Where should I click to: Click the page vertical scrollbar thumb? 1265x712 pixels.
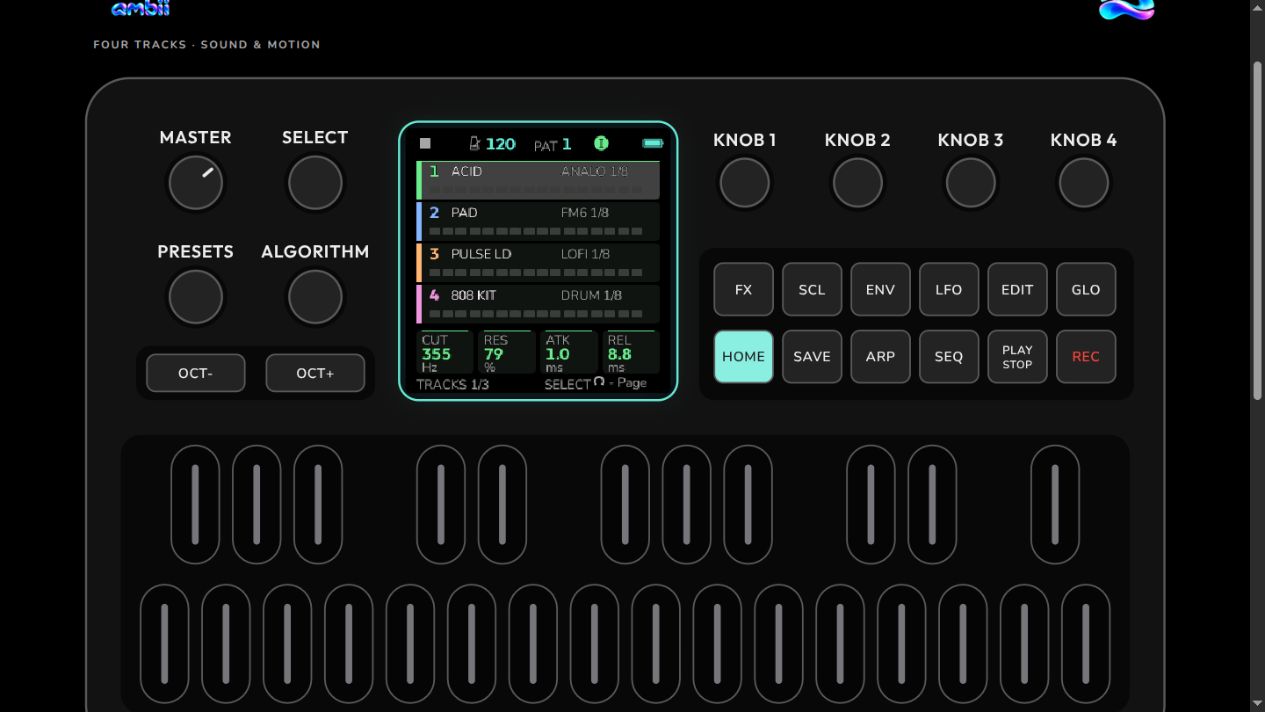pyautogui.click(x=1258, y=231)
